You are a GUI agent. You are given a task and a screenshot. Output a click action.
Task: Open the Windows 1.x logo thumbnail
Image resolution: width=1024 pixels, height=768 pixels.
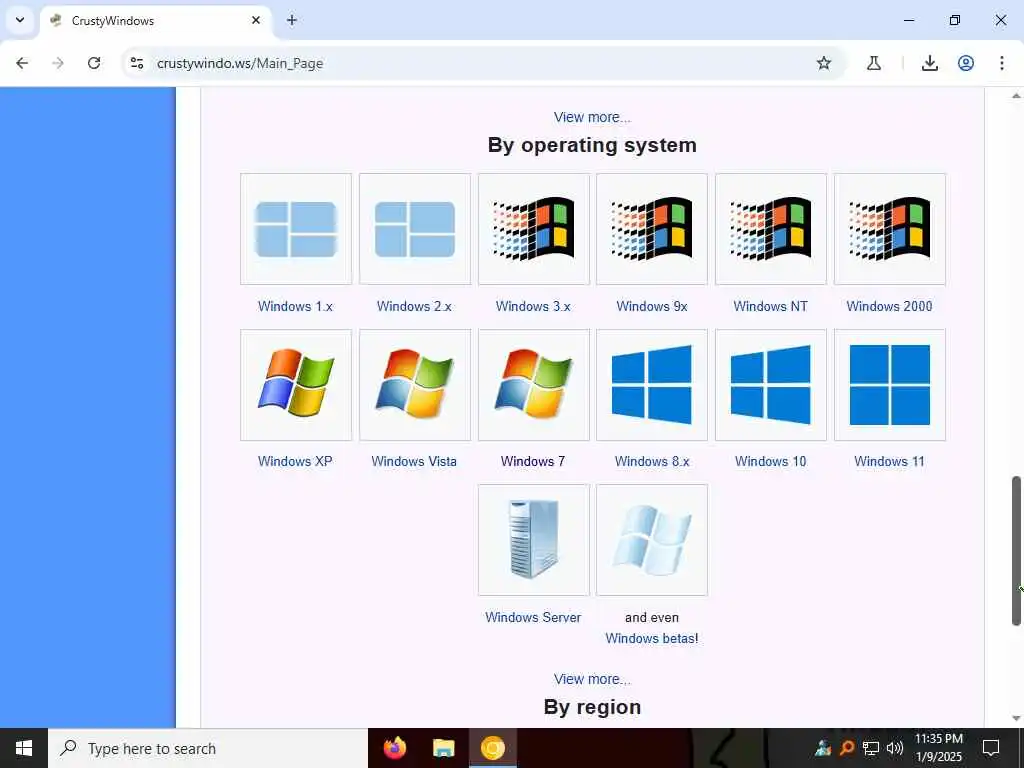pos(296,229)
